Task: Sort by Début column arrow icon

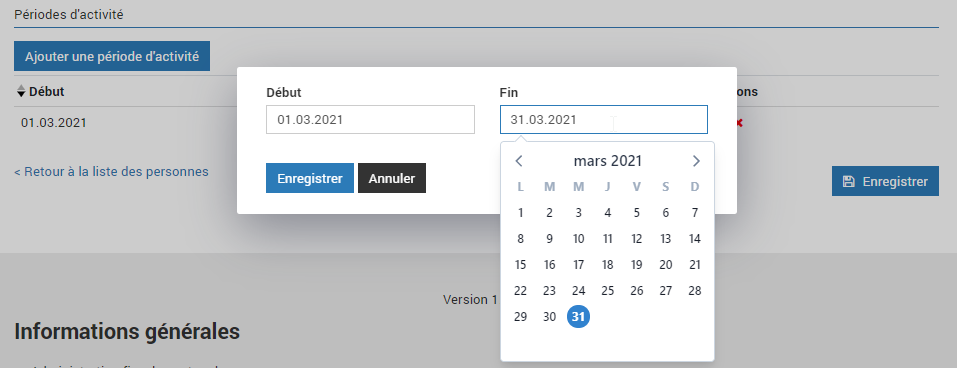Action: coord(21,92)
